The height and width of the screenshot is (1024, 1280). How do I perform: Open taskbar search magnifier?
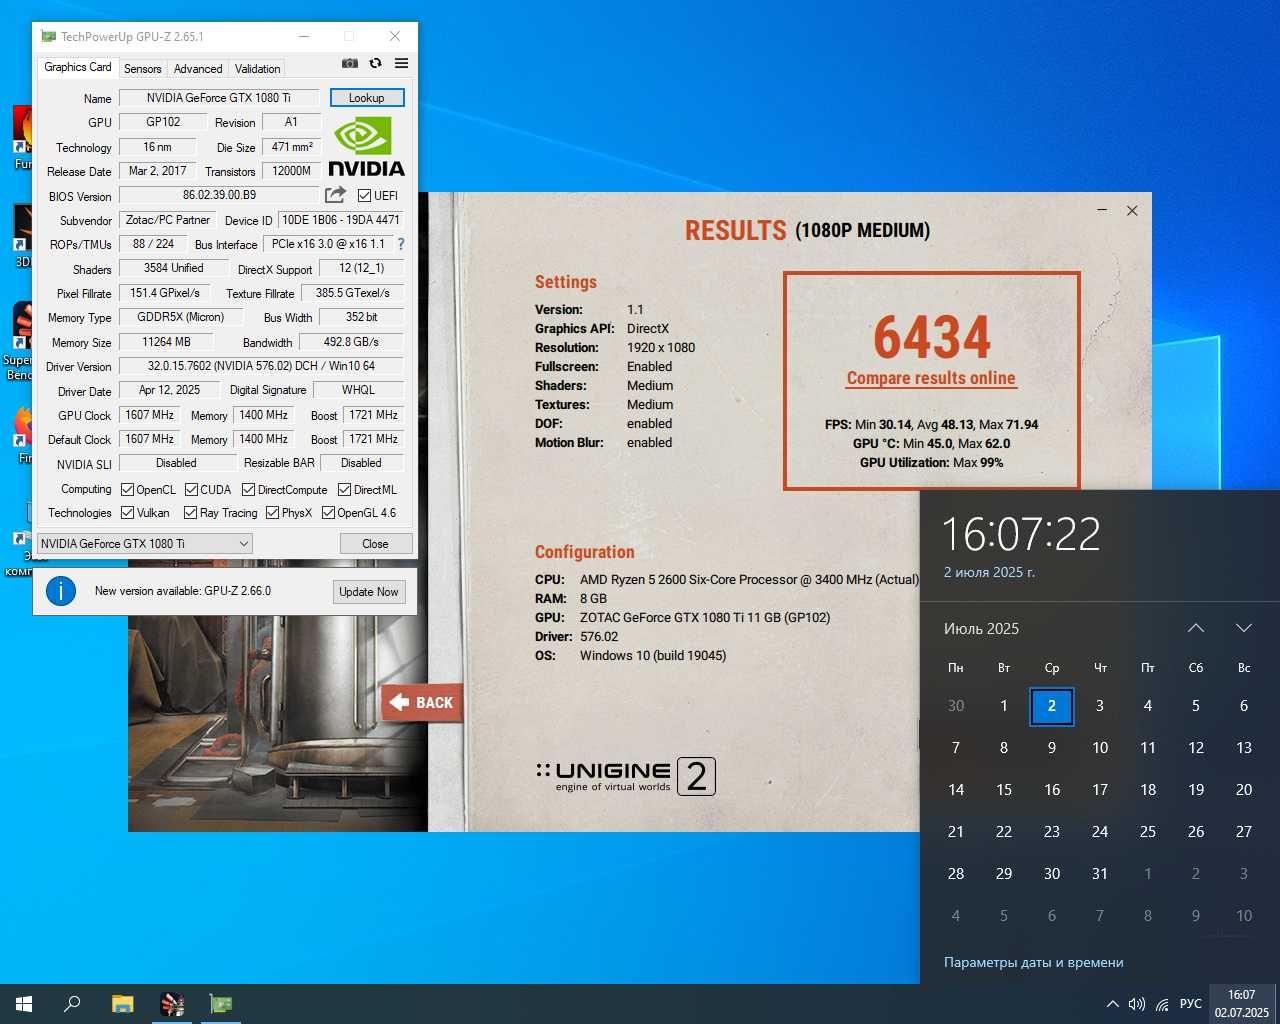(x=72, y=1004)
